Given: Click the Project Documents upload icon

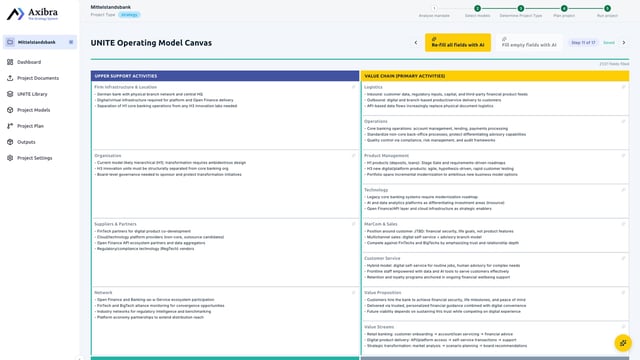Looking at the screenshot, I should pos(10,78).
